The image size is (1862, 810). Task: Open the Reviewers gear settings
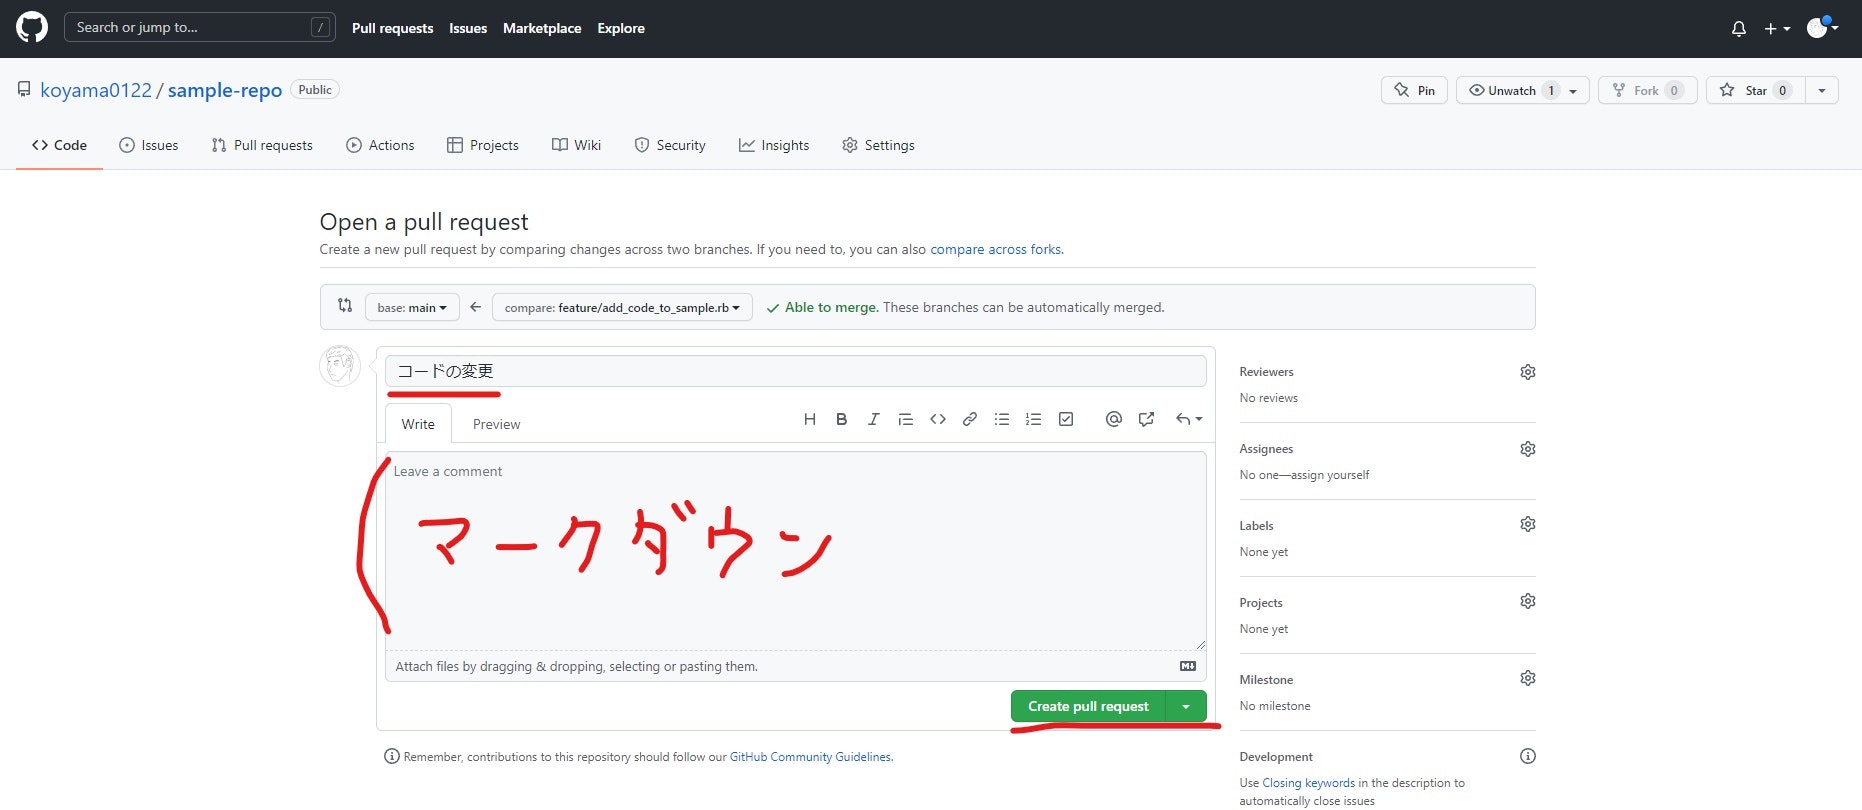coord(1528,372)
